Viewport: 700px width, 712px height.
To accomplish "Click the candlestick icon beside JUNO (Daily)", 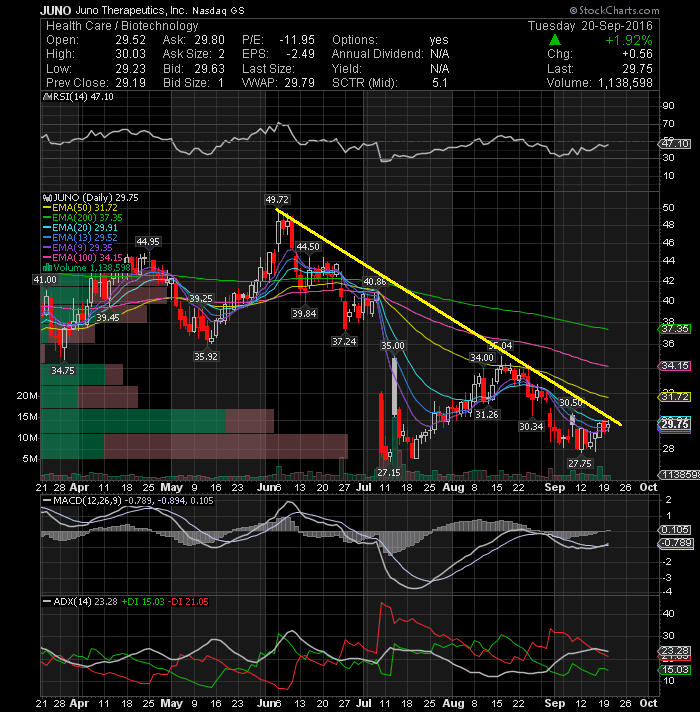I will point(46,198).
